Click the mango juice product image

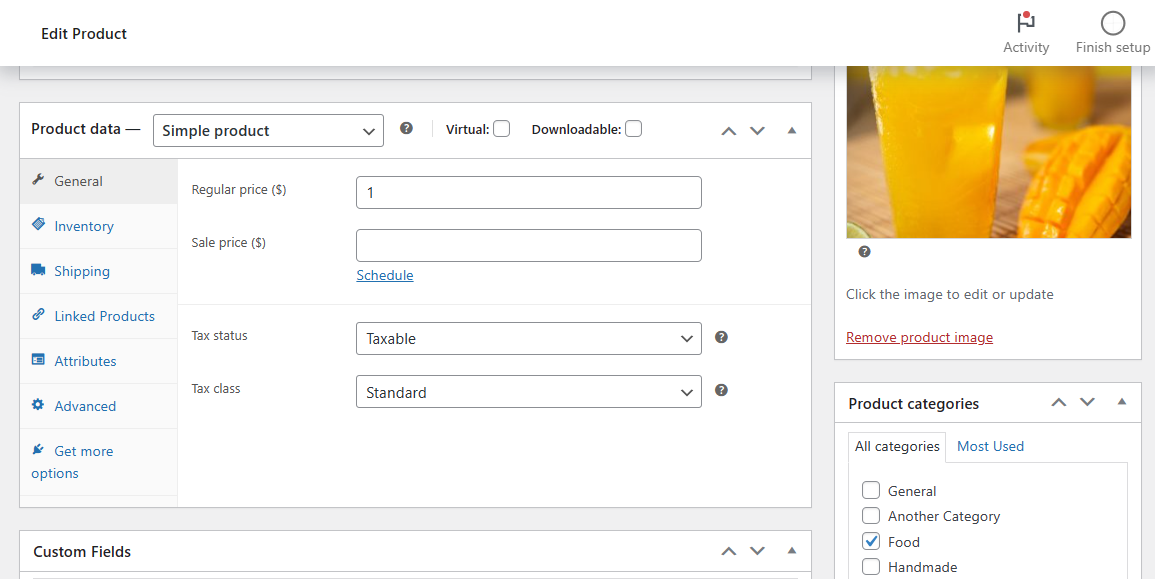point(989,152)
